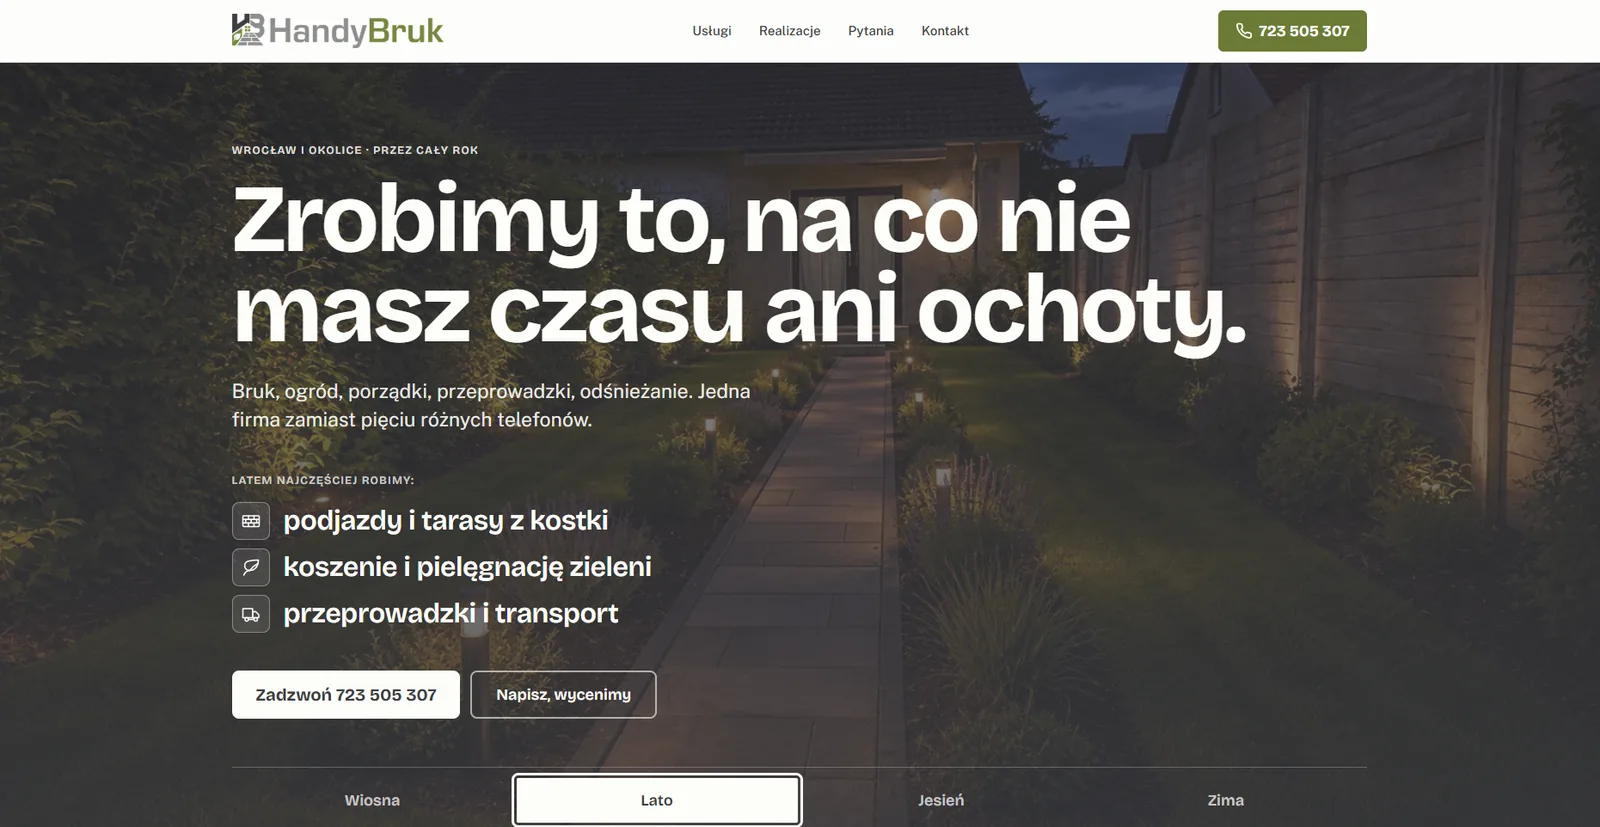Click the Napisz, wycenimy button
The width and height of the screenshot is (1600, 827).
[x=563, y=694]
